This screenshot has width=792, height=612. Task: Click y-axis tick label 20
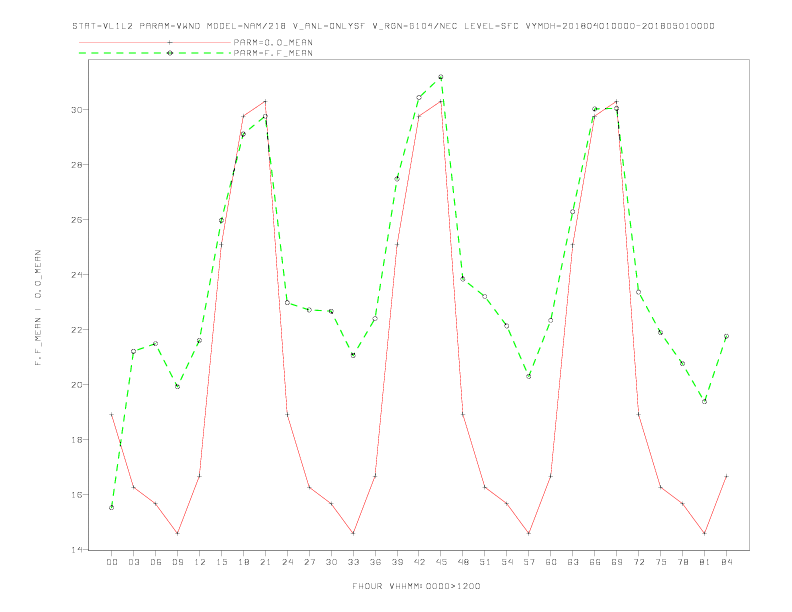[79, 384]
